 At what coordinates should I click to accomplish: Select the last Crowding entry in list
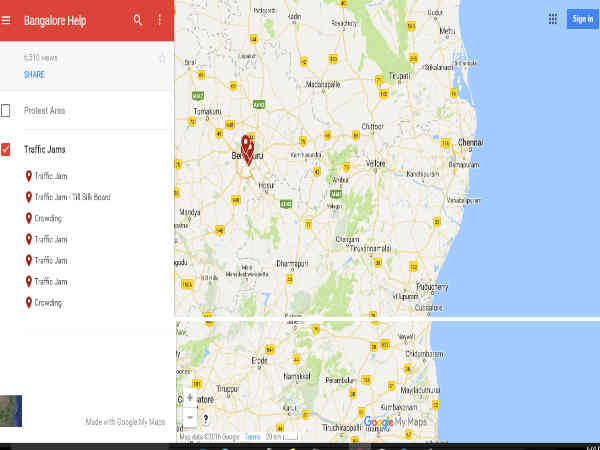48,302
